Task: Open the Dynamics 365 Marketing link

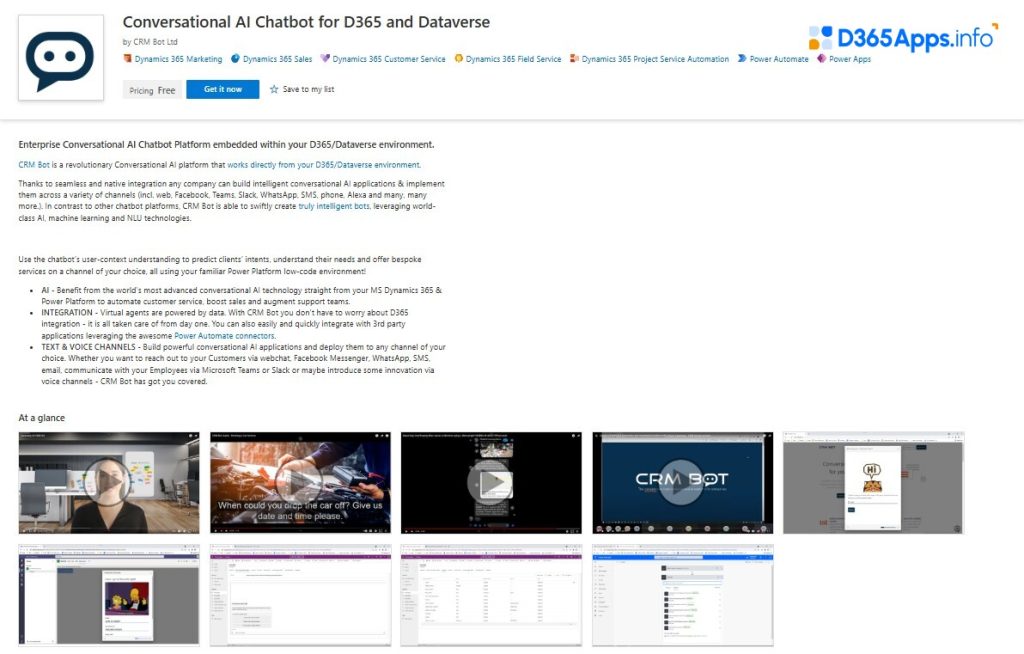Action: (x=178, y=59)
